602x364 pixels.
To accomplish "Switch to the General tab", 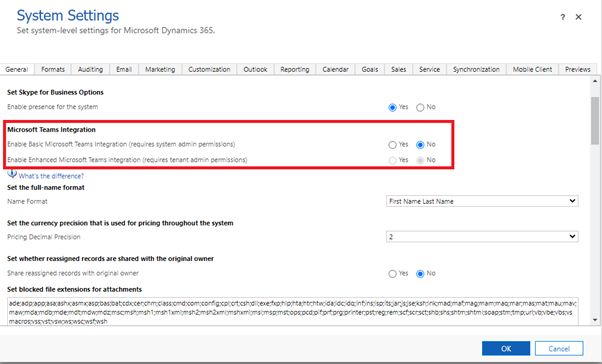I will click(17, 69).
